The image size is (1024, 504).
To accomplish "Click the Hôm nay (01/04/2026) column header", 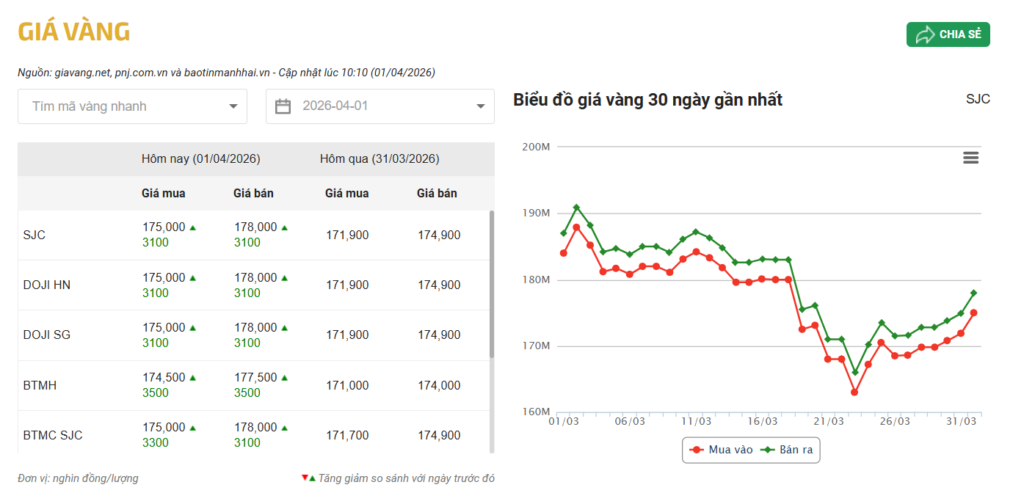I will (x=201, y=159).
